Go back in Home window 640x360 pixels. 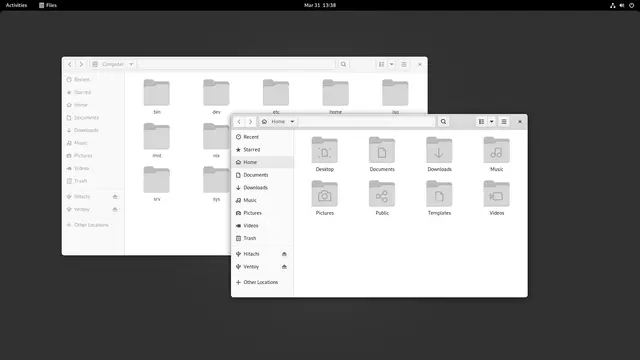[239, 122]
